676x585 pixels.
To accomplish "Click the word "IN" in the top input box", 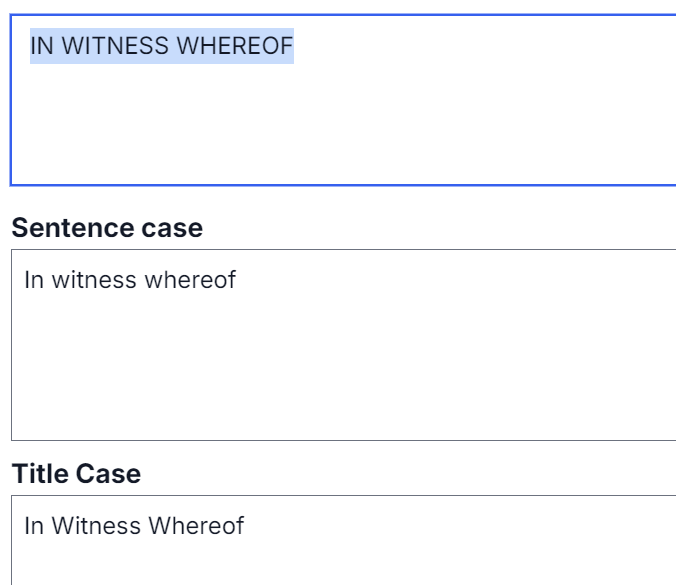I will [x=40, y=46].
